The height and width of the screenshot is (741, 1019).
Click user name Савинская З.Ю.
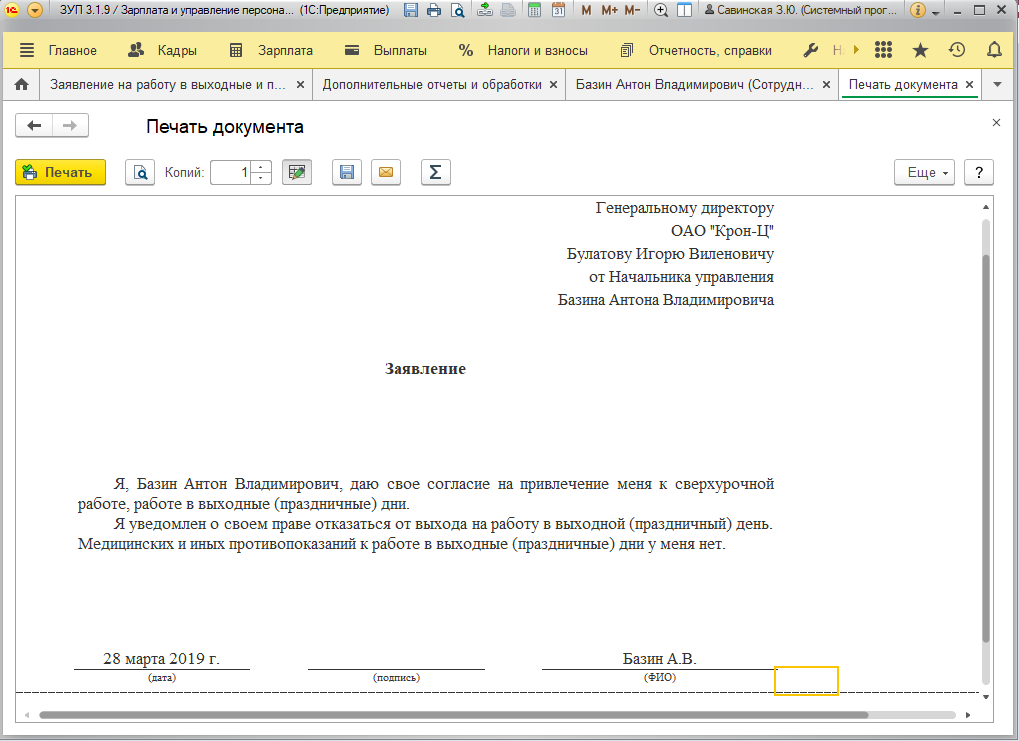coord(801,10)
